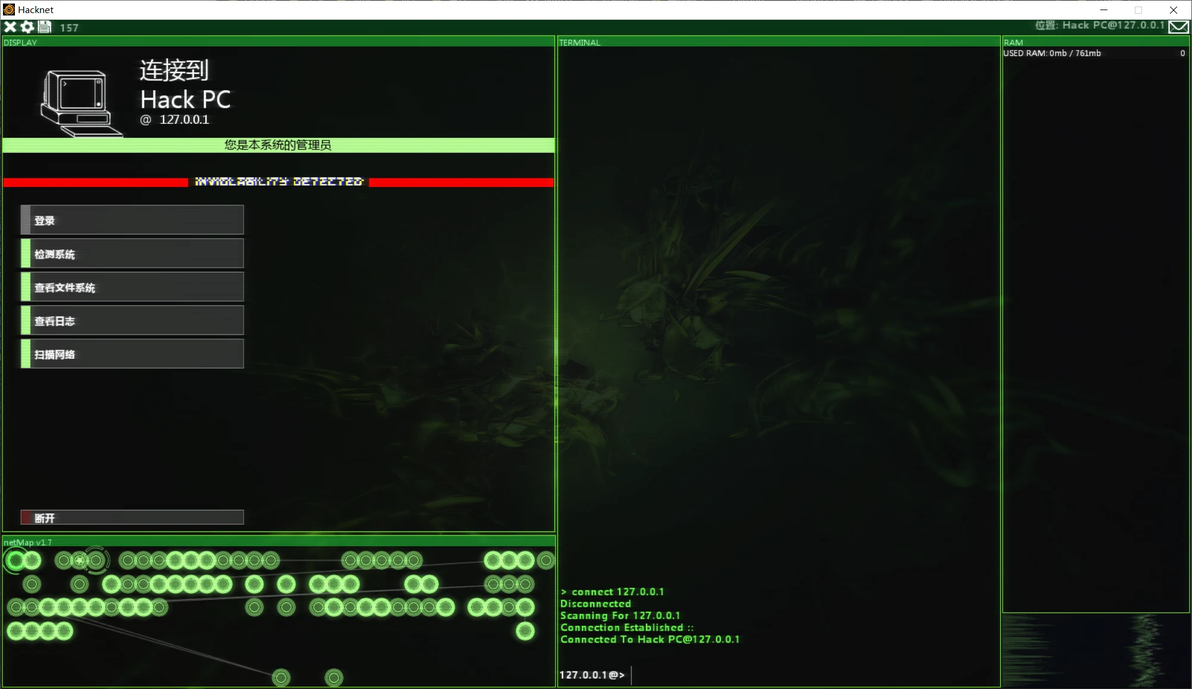Click the '> connect 127.0.0.1' terminal line
This screenshot has width=1192, height=689.
[x=612, y=592]
